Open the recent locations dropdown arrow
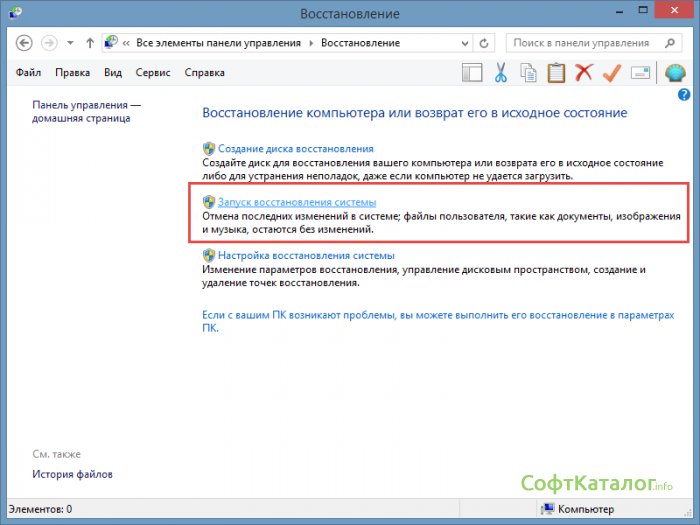Viewport: 700px width, 525px height. 70,43
